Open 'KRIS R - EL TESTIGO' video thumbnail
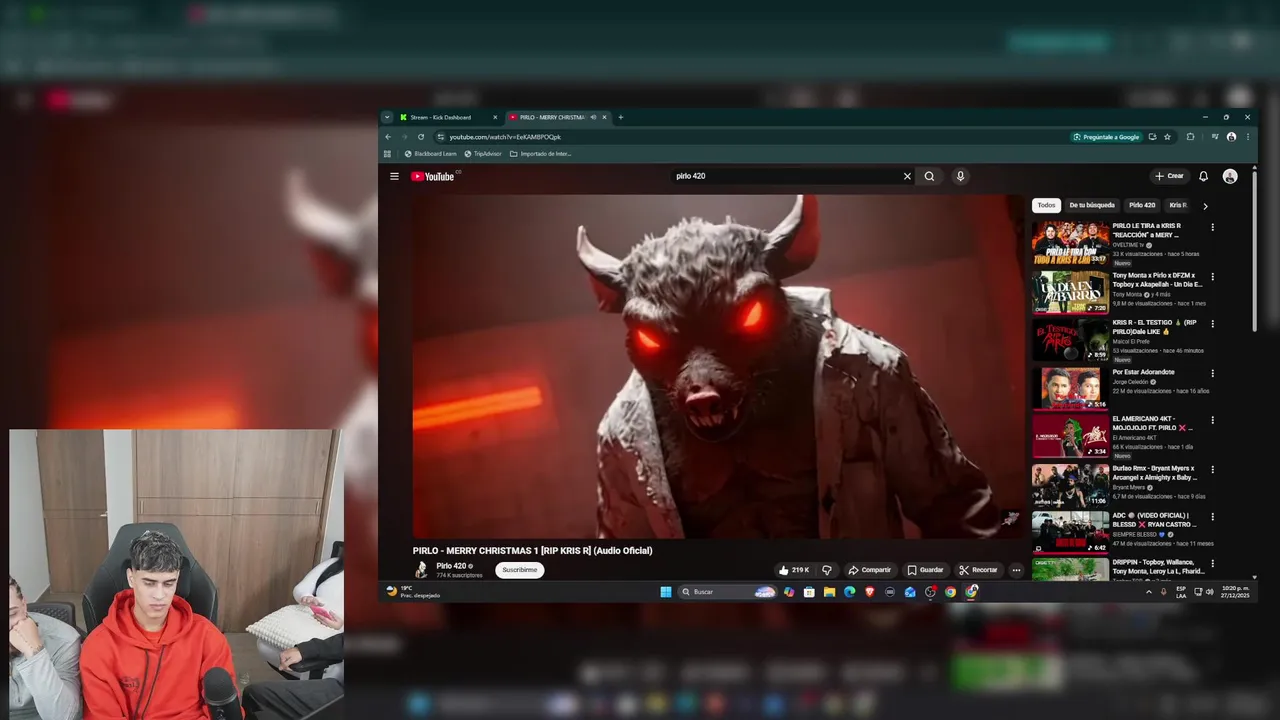This screenshot has height=720, width=1280. [1070, 340]
